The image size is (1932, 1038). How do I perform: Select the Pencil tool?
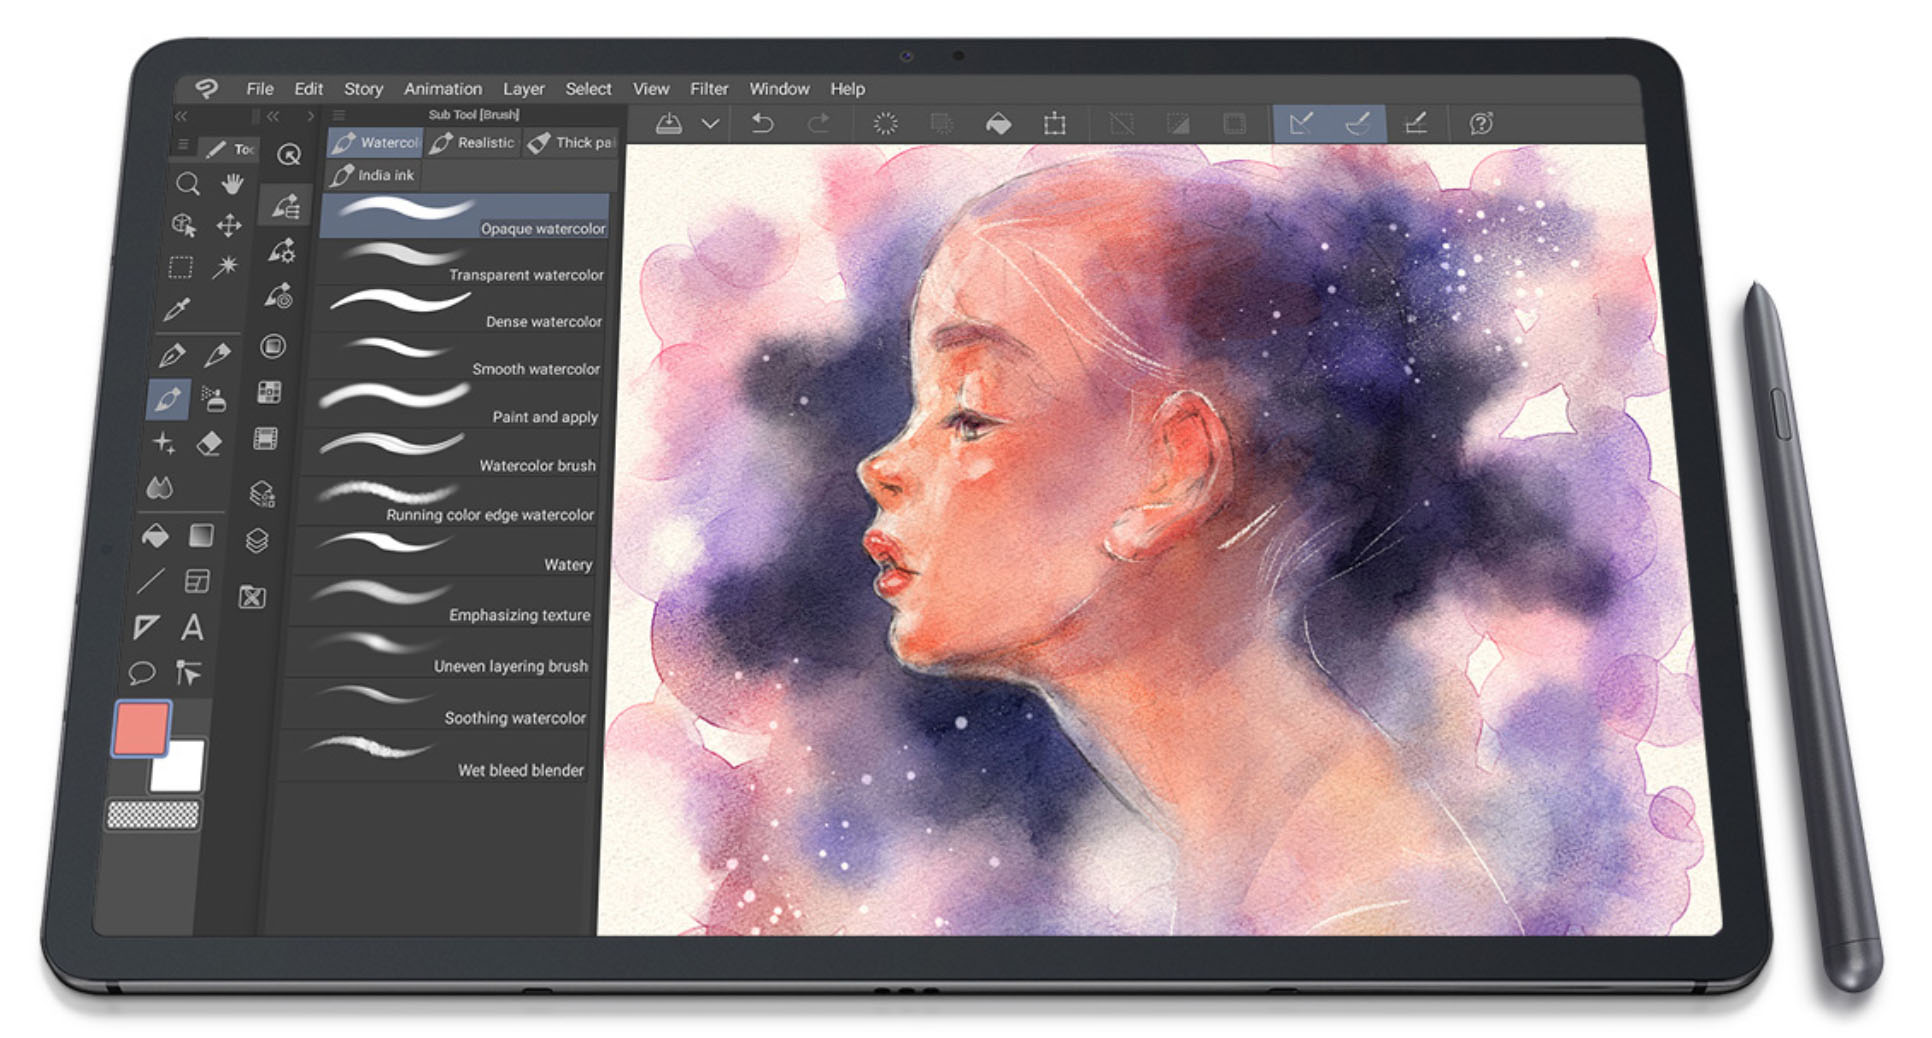(x=218, y=354)
